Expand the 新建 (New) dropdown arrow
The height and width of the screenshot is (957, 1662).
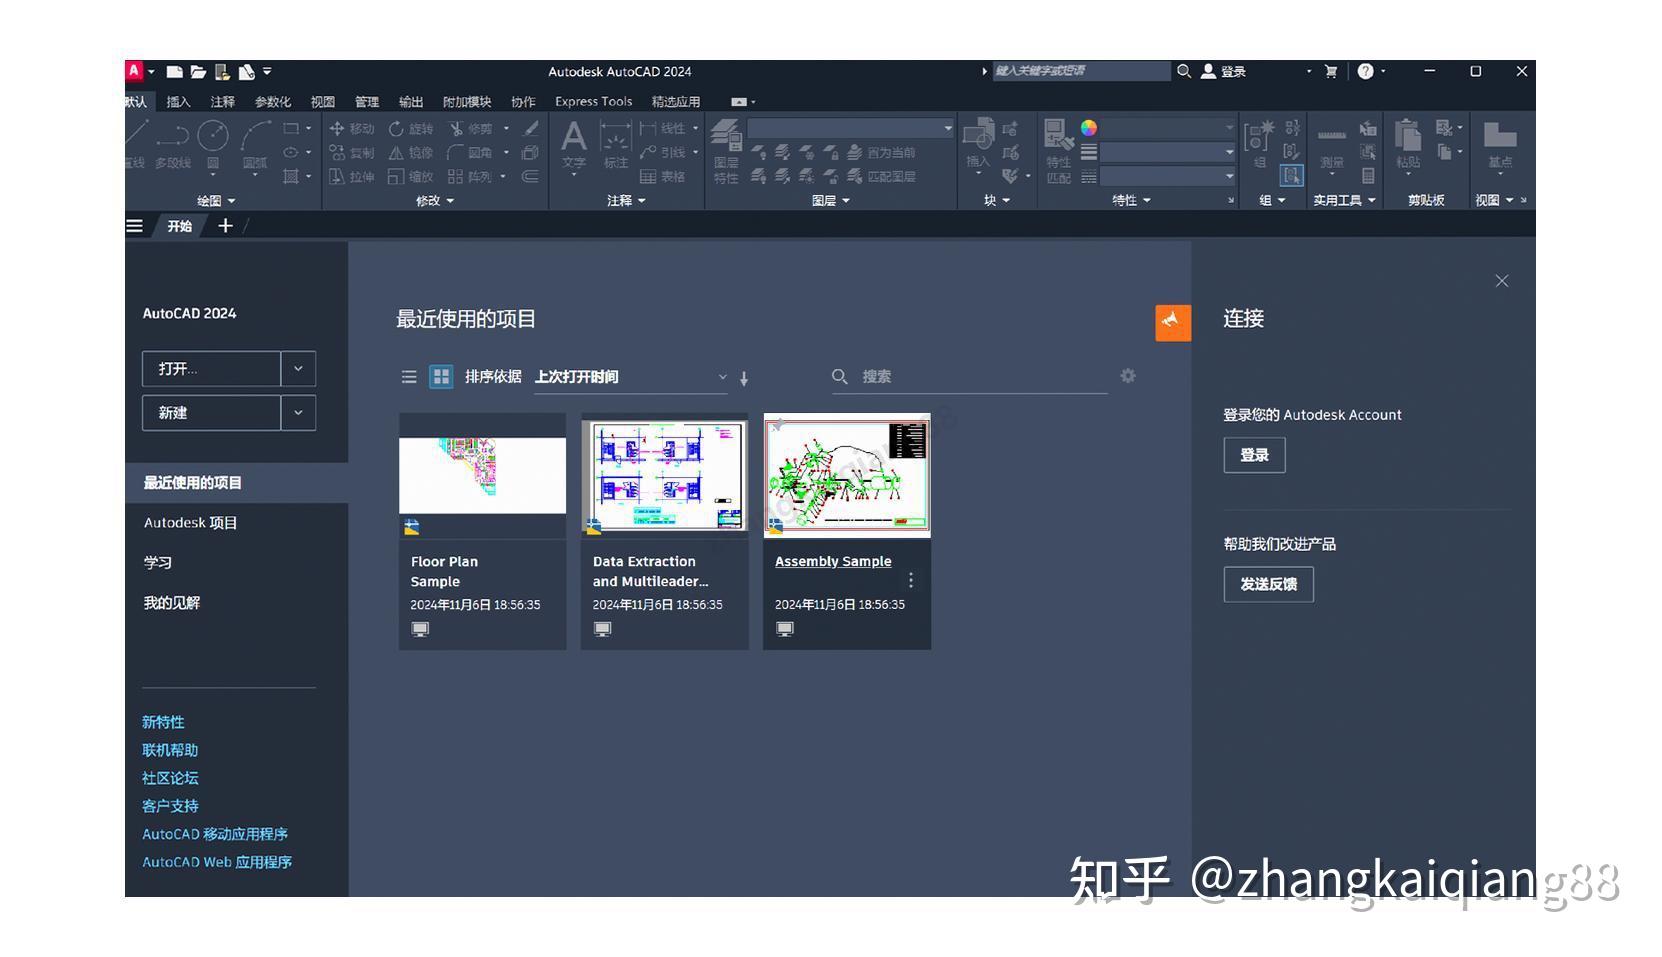click(298, 413)
